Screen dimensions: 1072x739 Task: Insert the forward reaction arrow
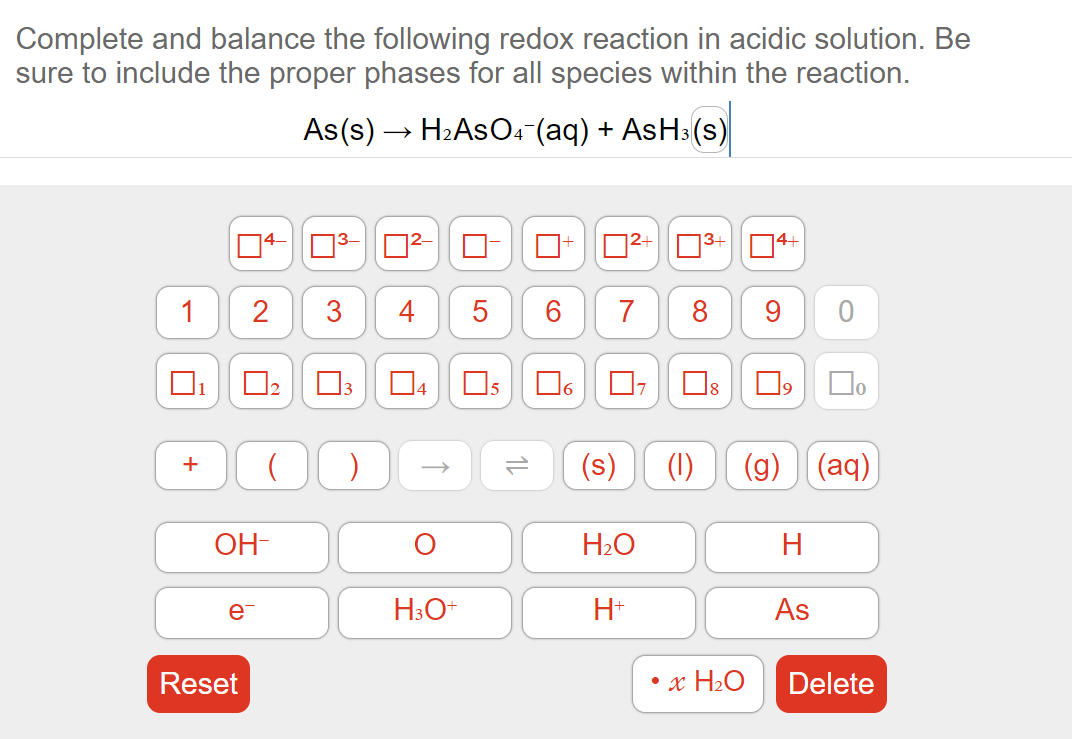pyautogui.click(x=434, y=464)
